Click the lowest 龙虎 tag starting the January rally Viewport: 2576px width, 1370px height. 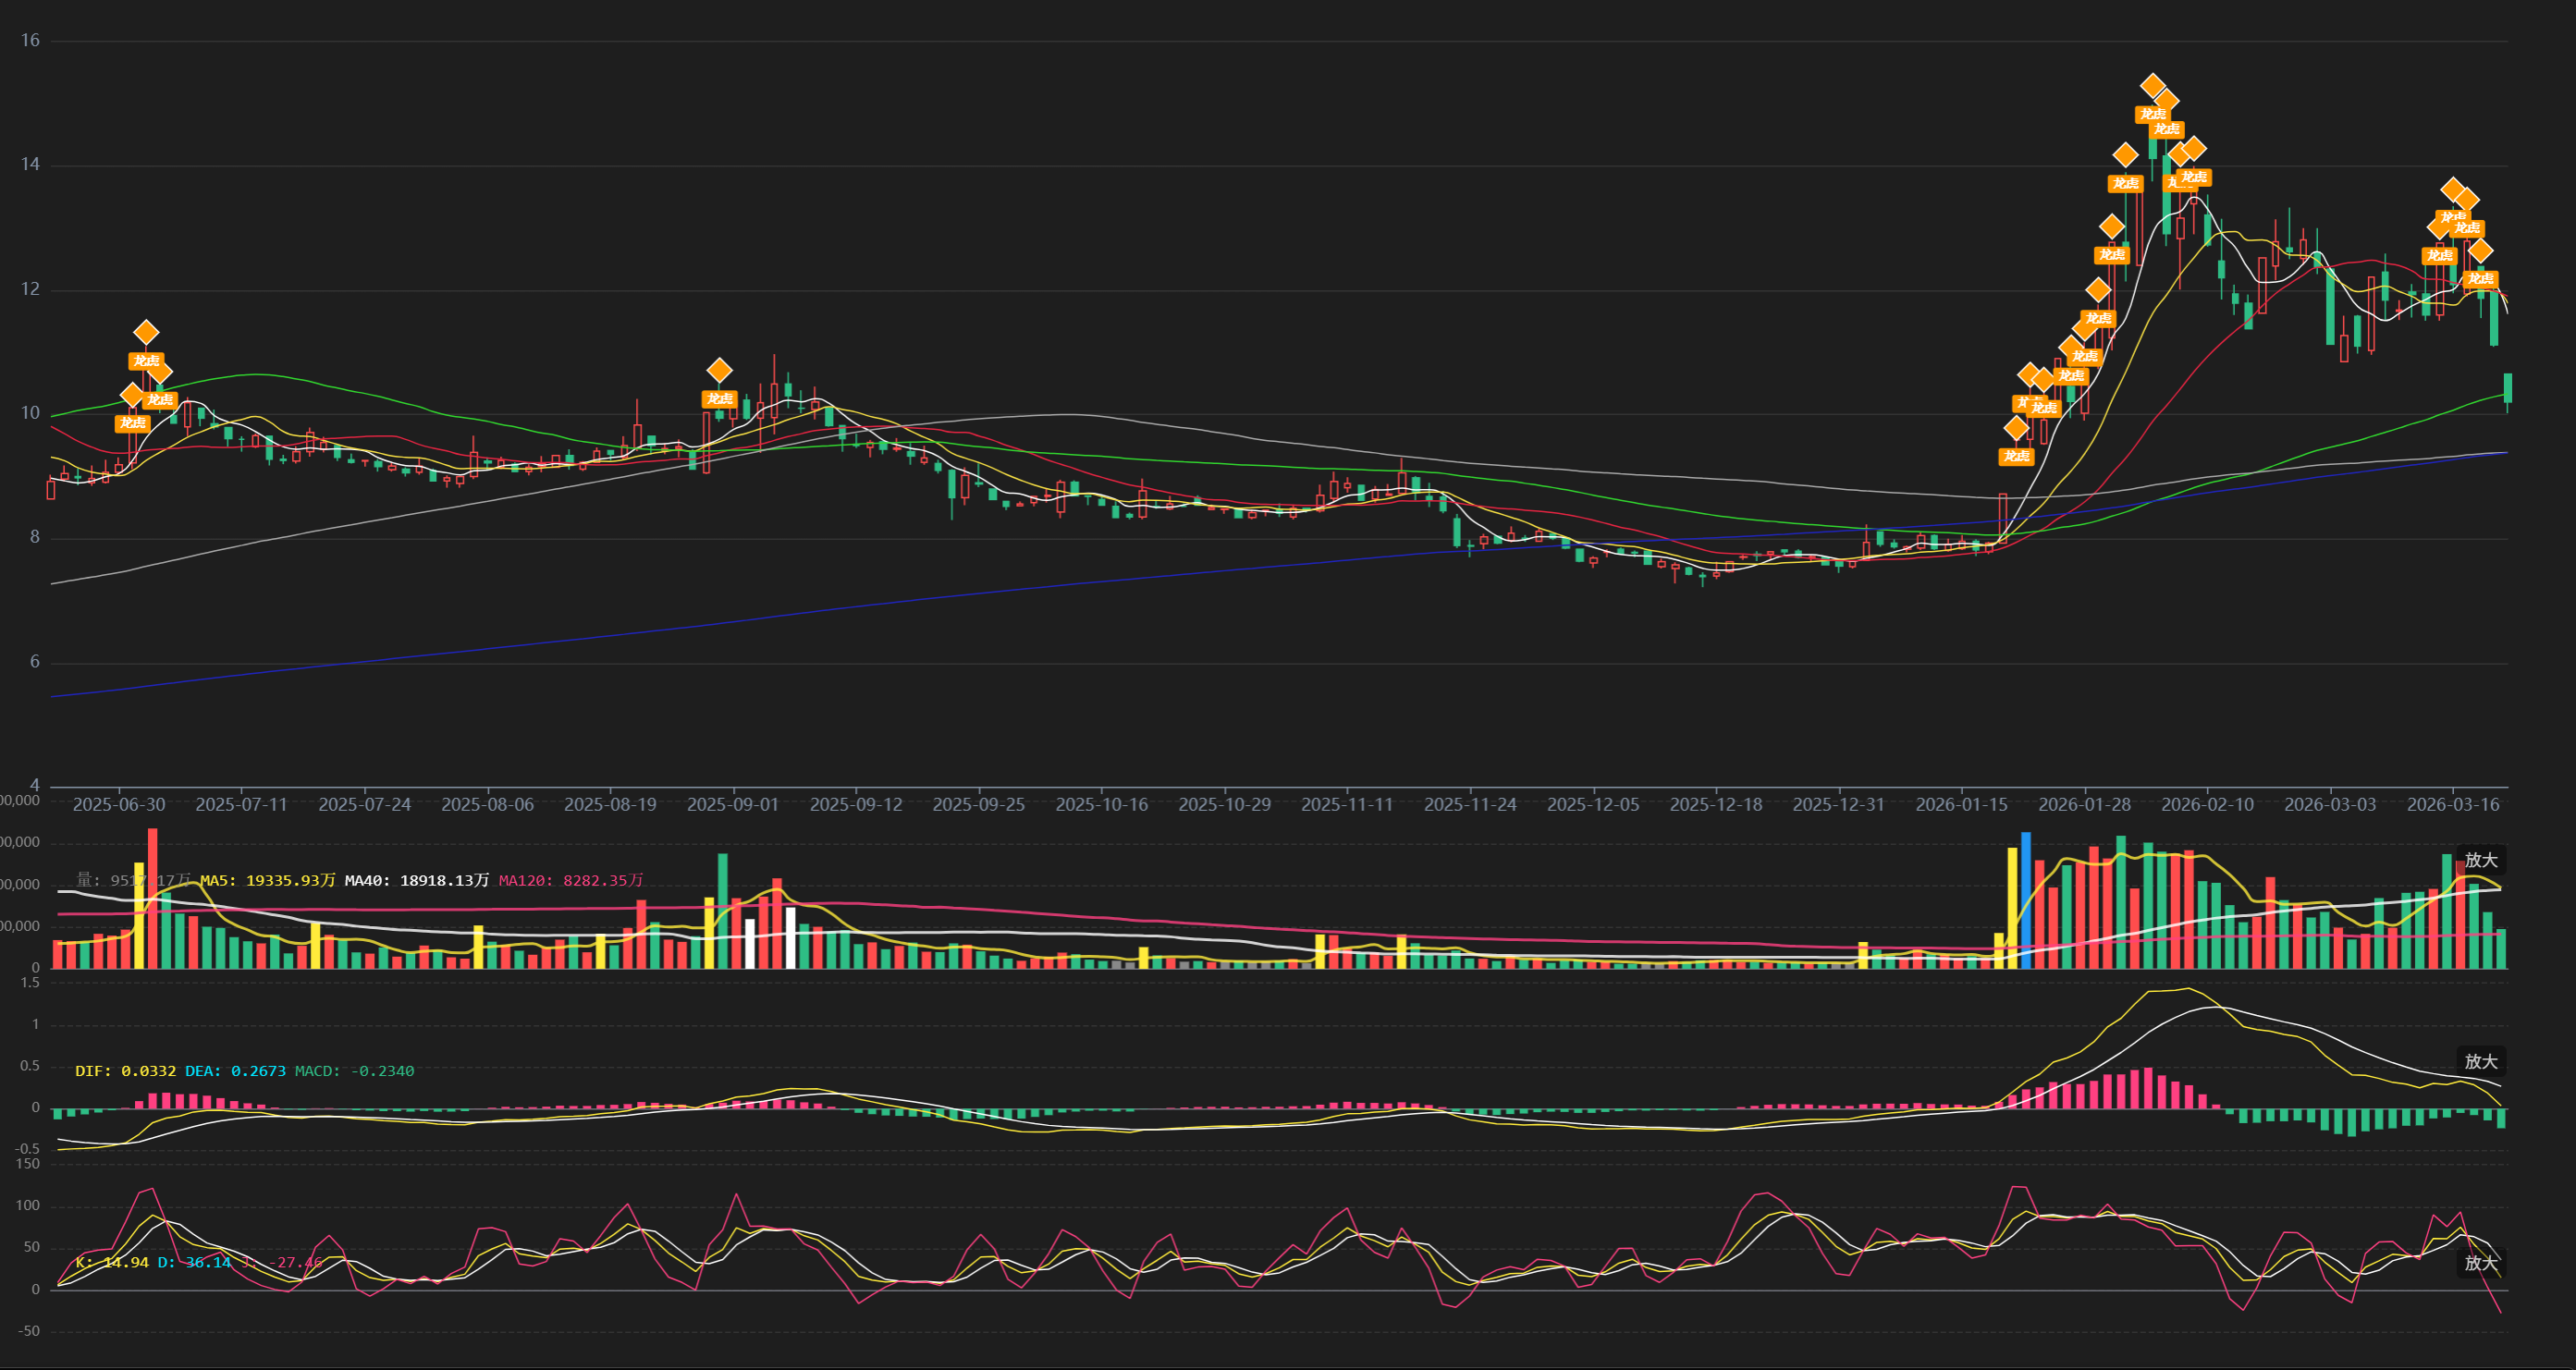2016,457
